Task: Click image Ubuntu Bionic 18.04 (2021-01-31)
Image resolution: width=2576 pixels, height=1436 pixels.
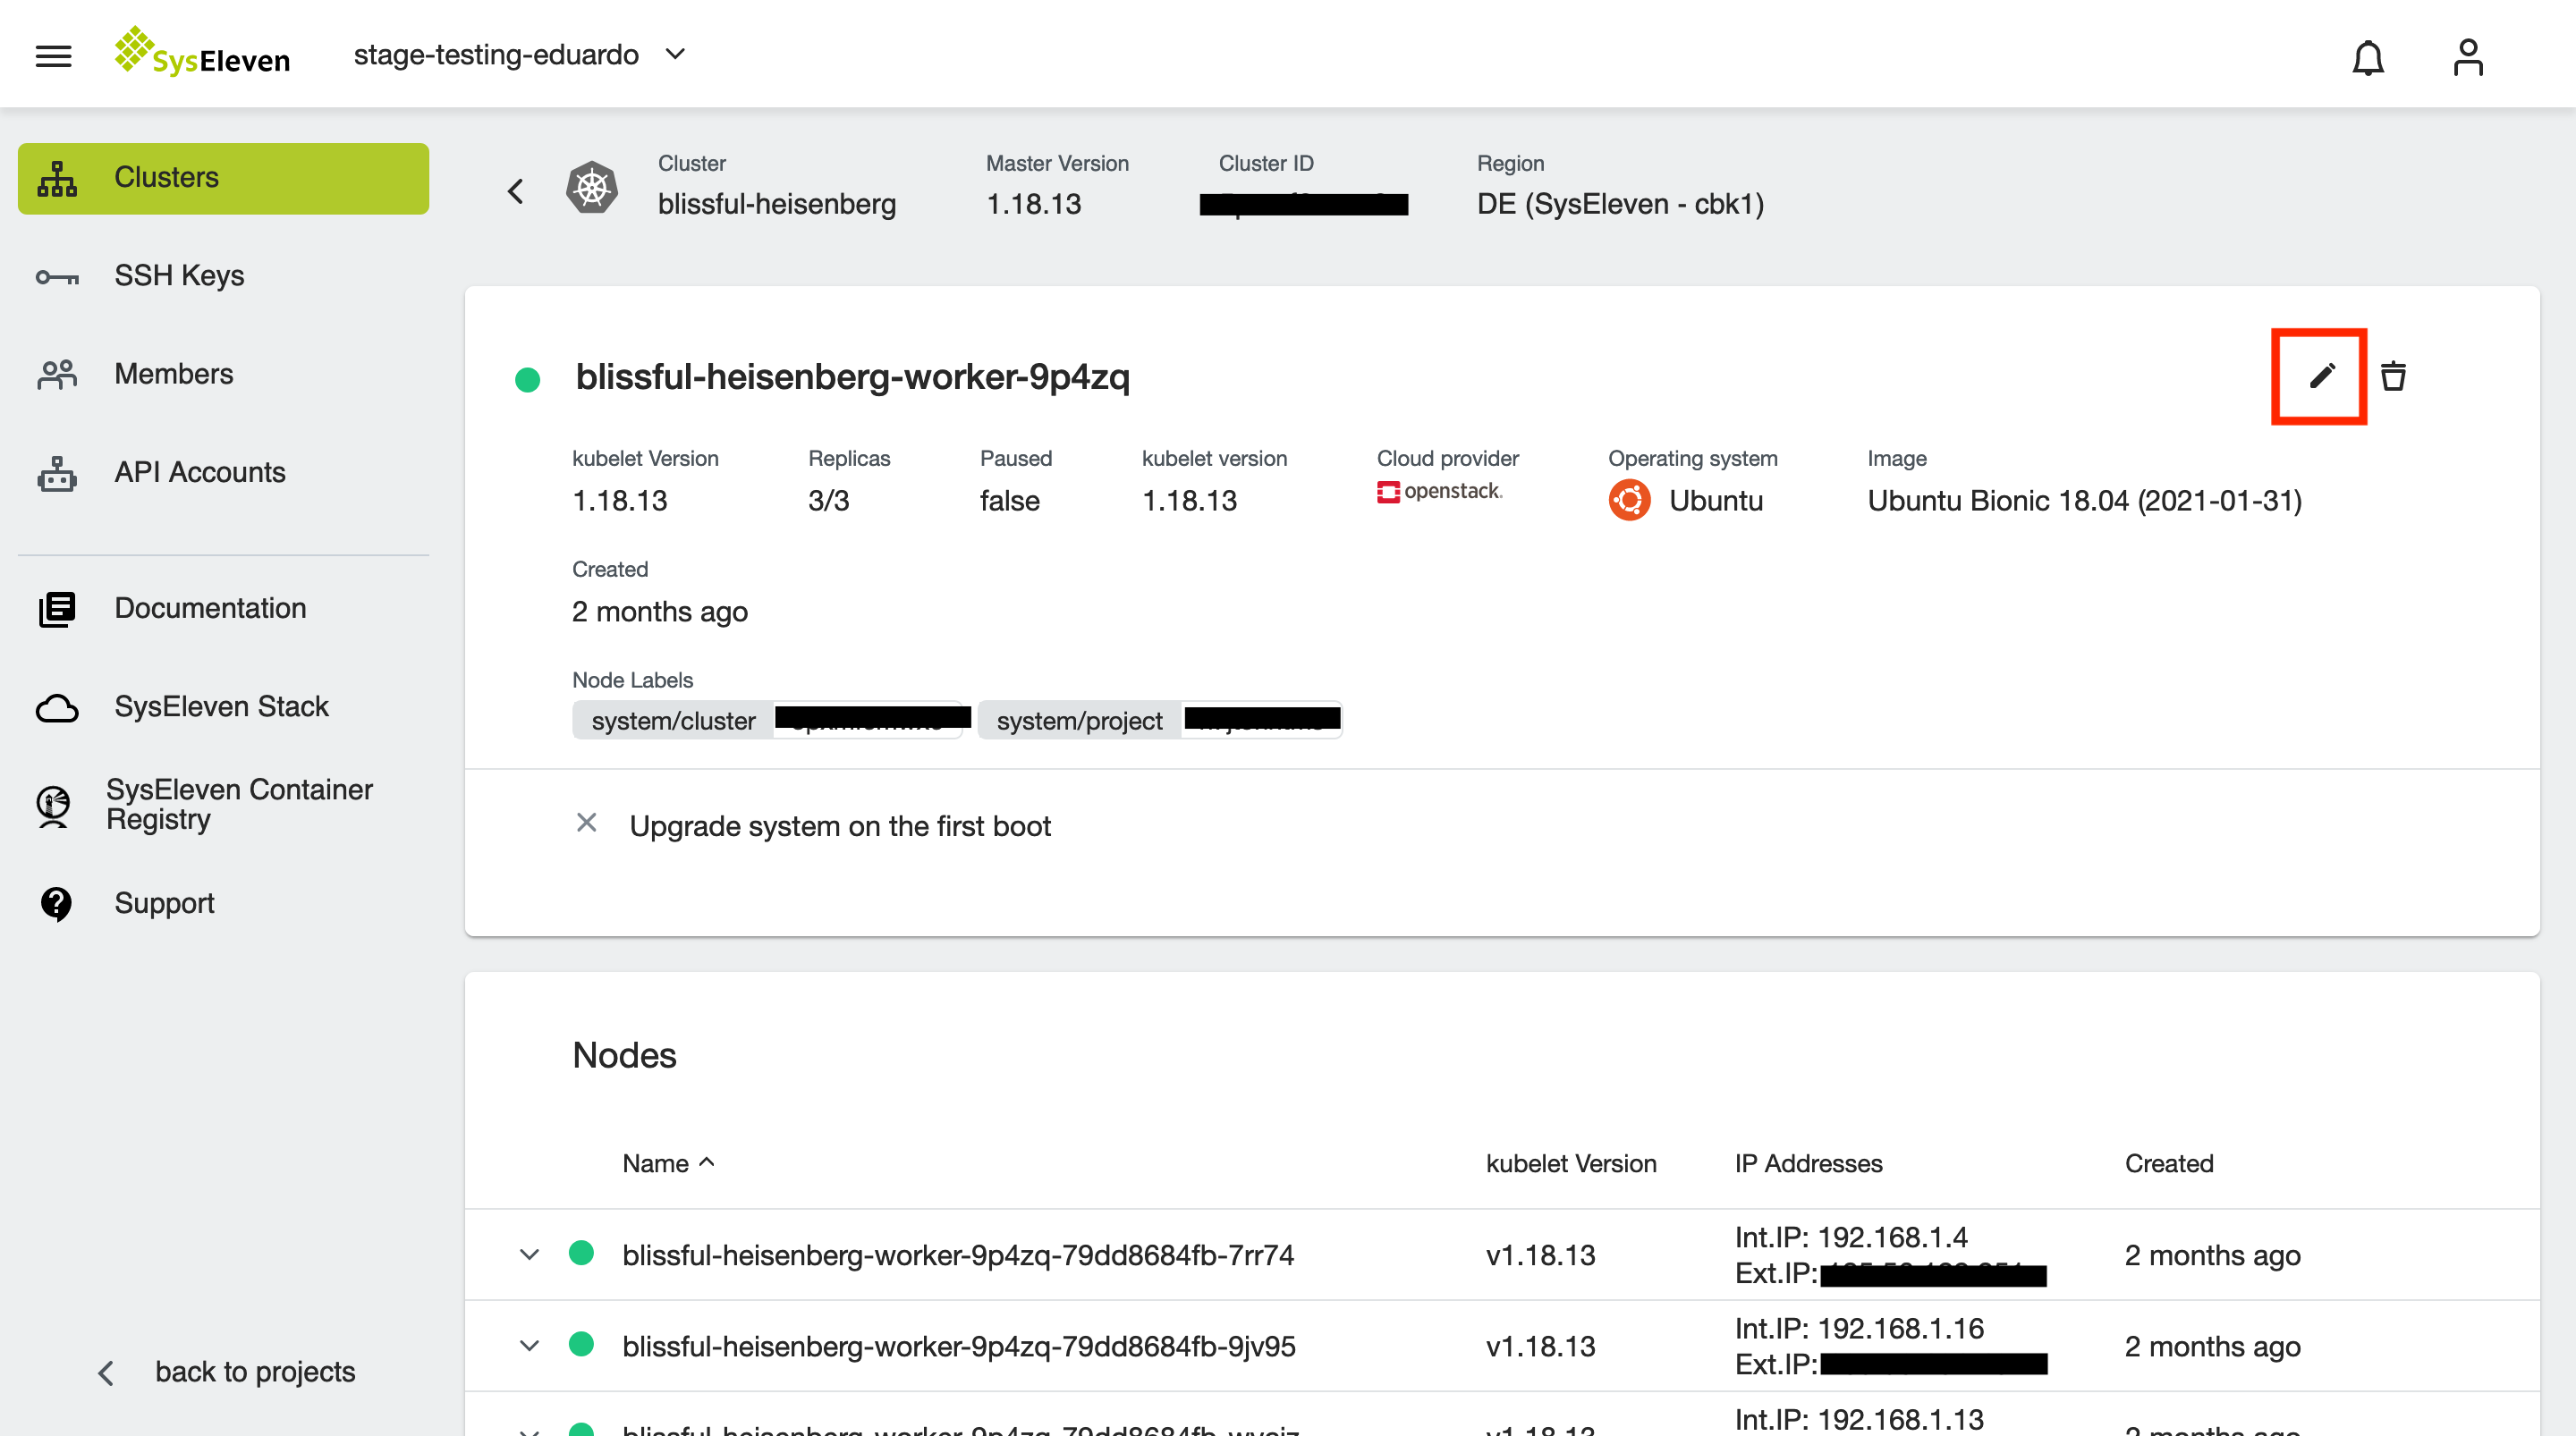Action: tap(2084, 500)
